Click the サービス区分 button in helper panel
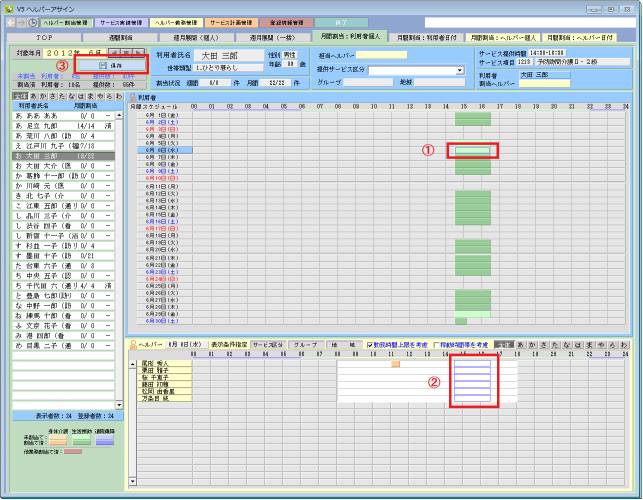 (268, 345)
